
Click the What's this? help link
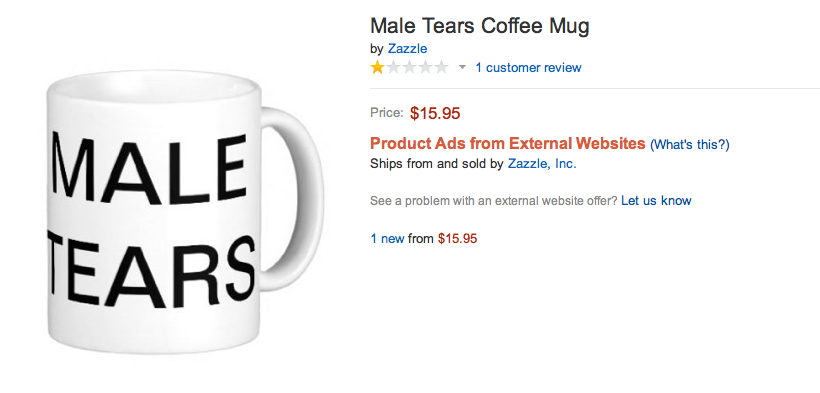pos(689,144)
